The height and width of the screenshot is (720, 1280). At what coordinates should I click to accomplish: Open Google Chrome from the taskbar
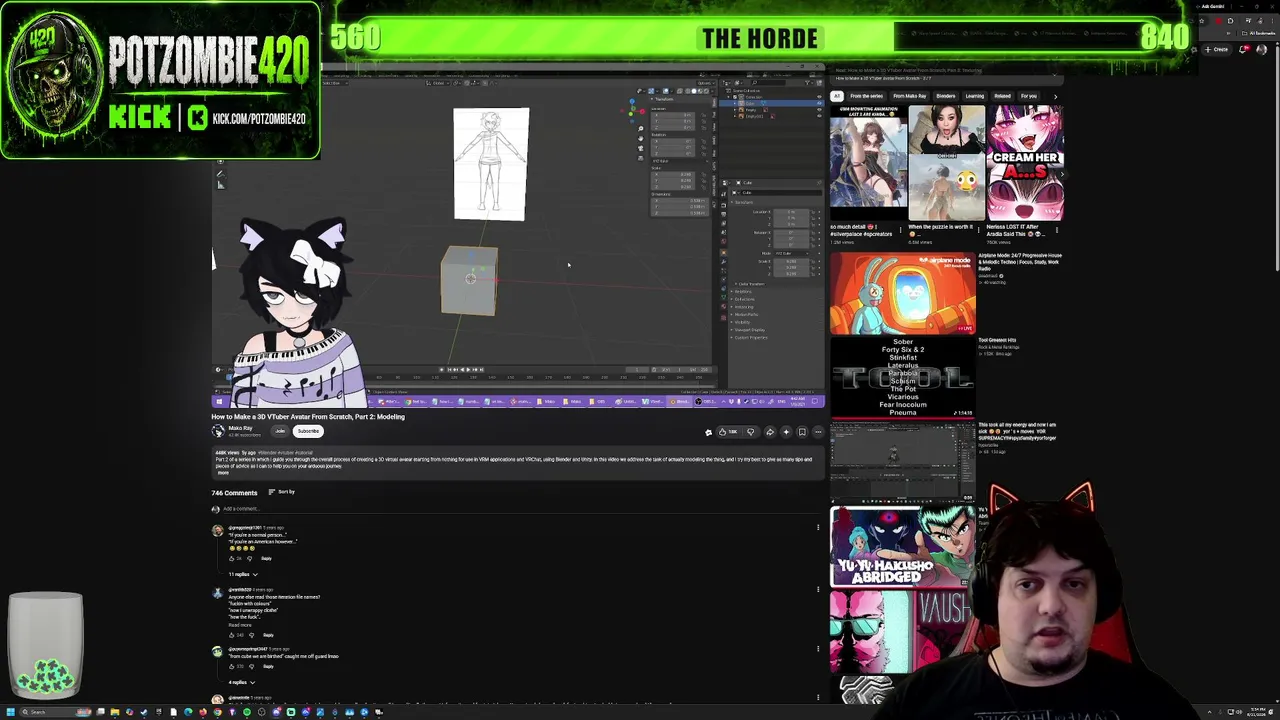pos(216,712)
